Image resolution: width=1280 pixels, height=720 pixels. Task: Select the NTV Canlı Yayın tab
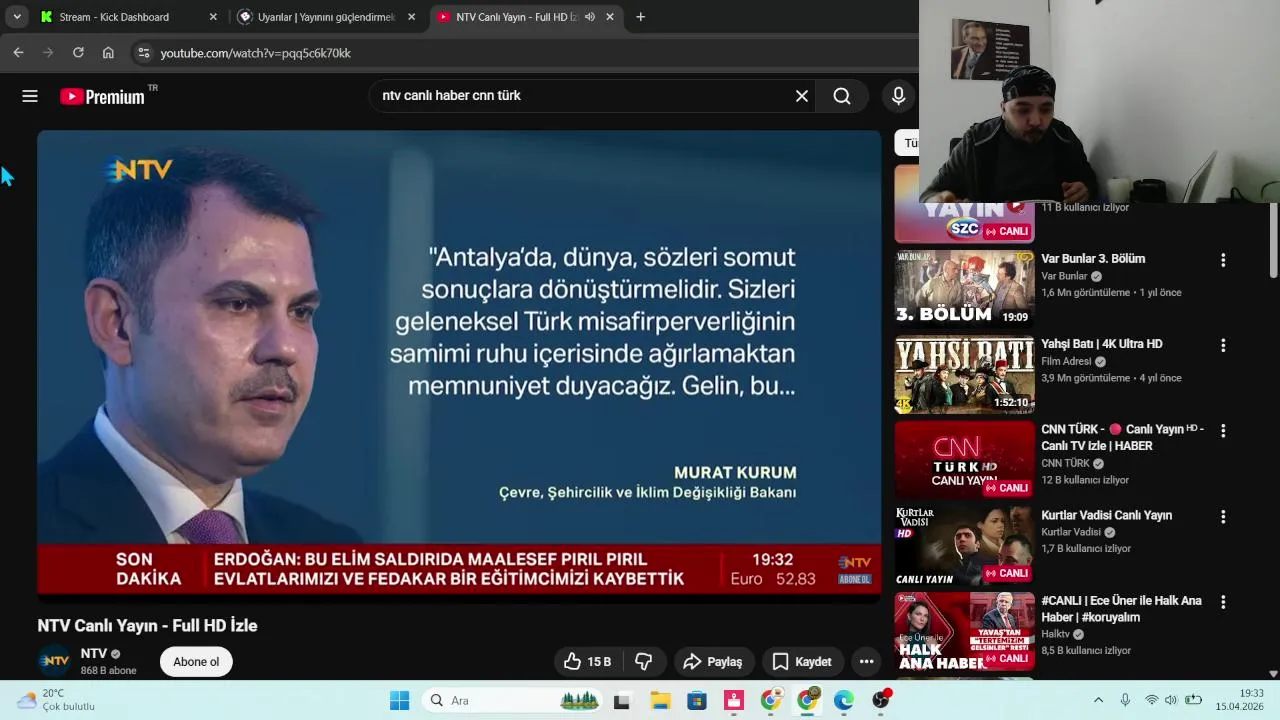click(526, 17)
